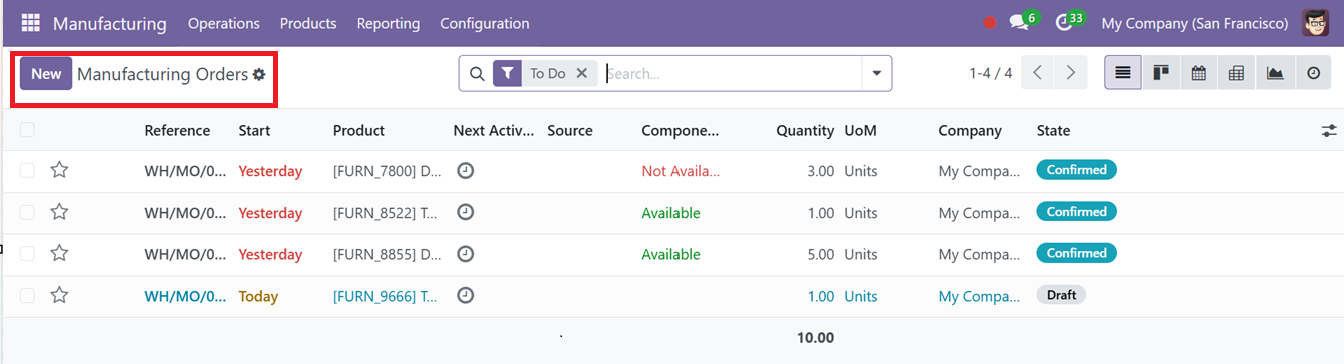Sort by the Source column header
Viewport: 1344px width, 364px height.
pyautogui.click(x=570, y=130)
